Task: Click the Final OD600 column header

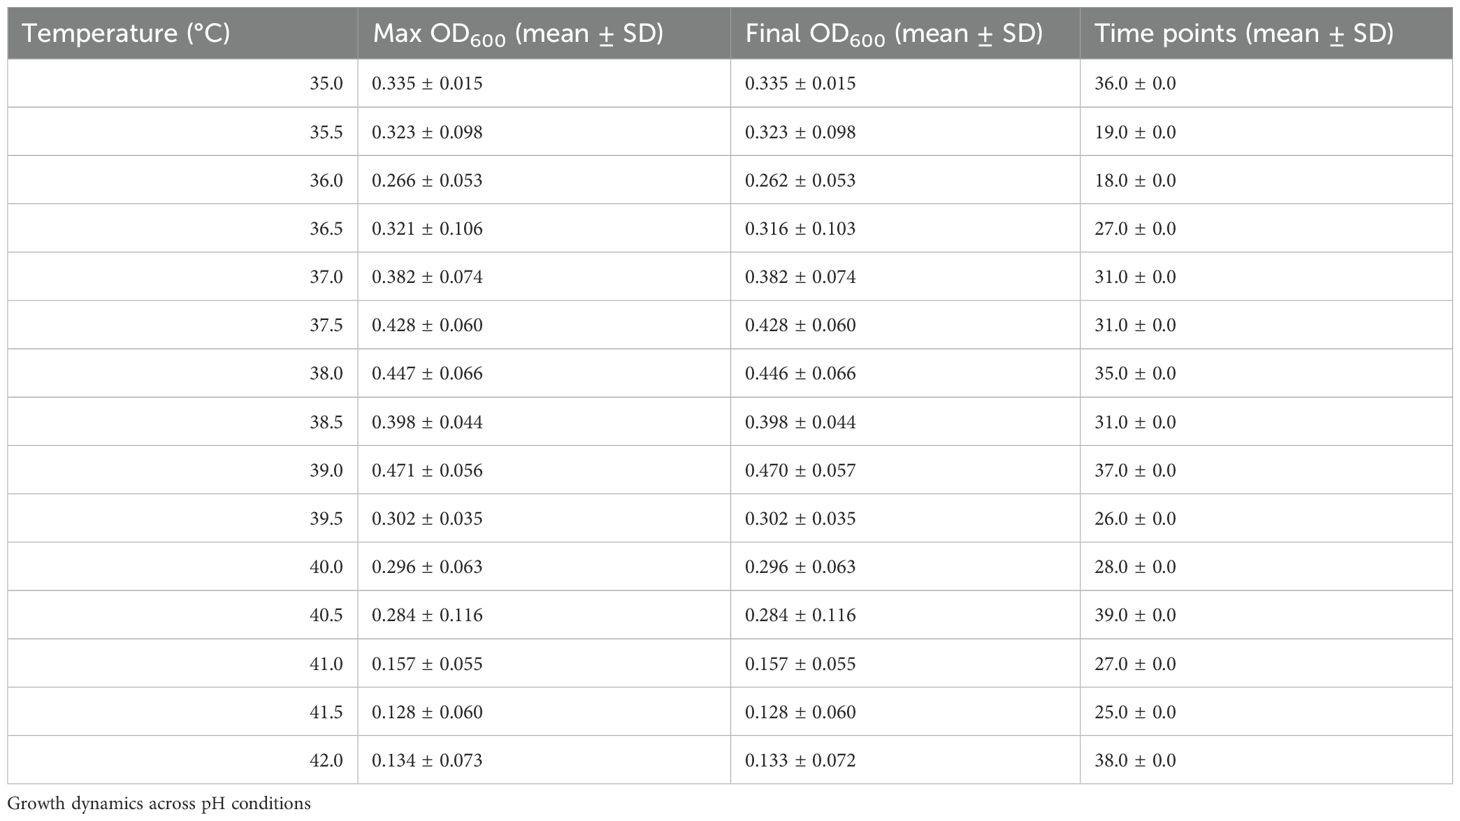Action: [905, 33]
